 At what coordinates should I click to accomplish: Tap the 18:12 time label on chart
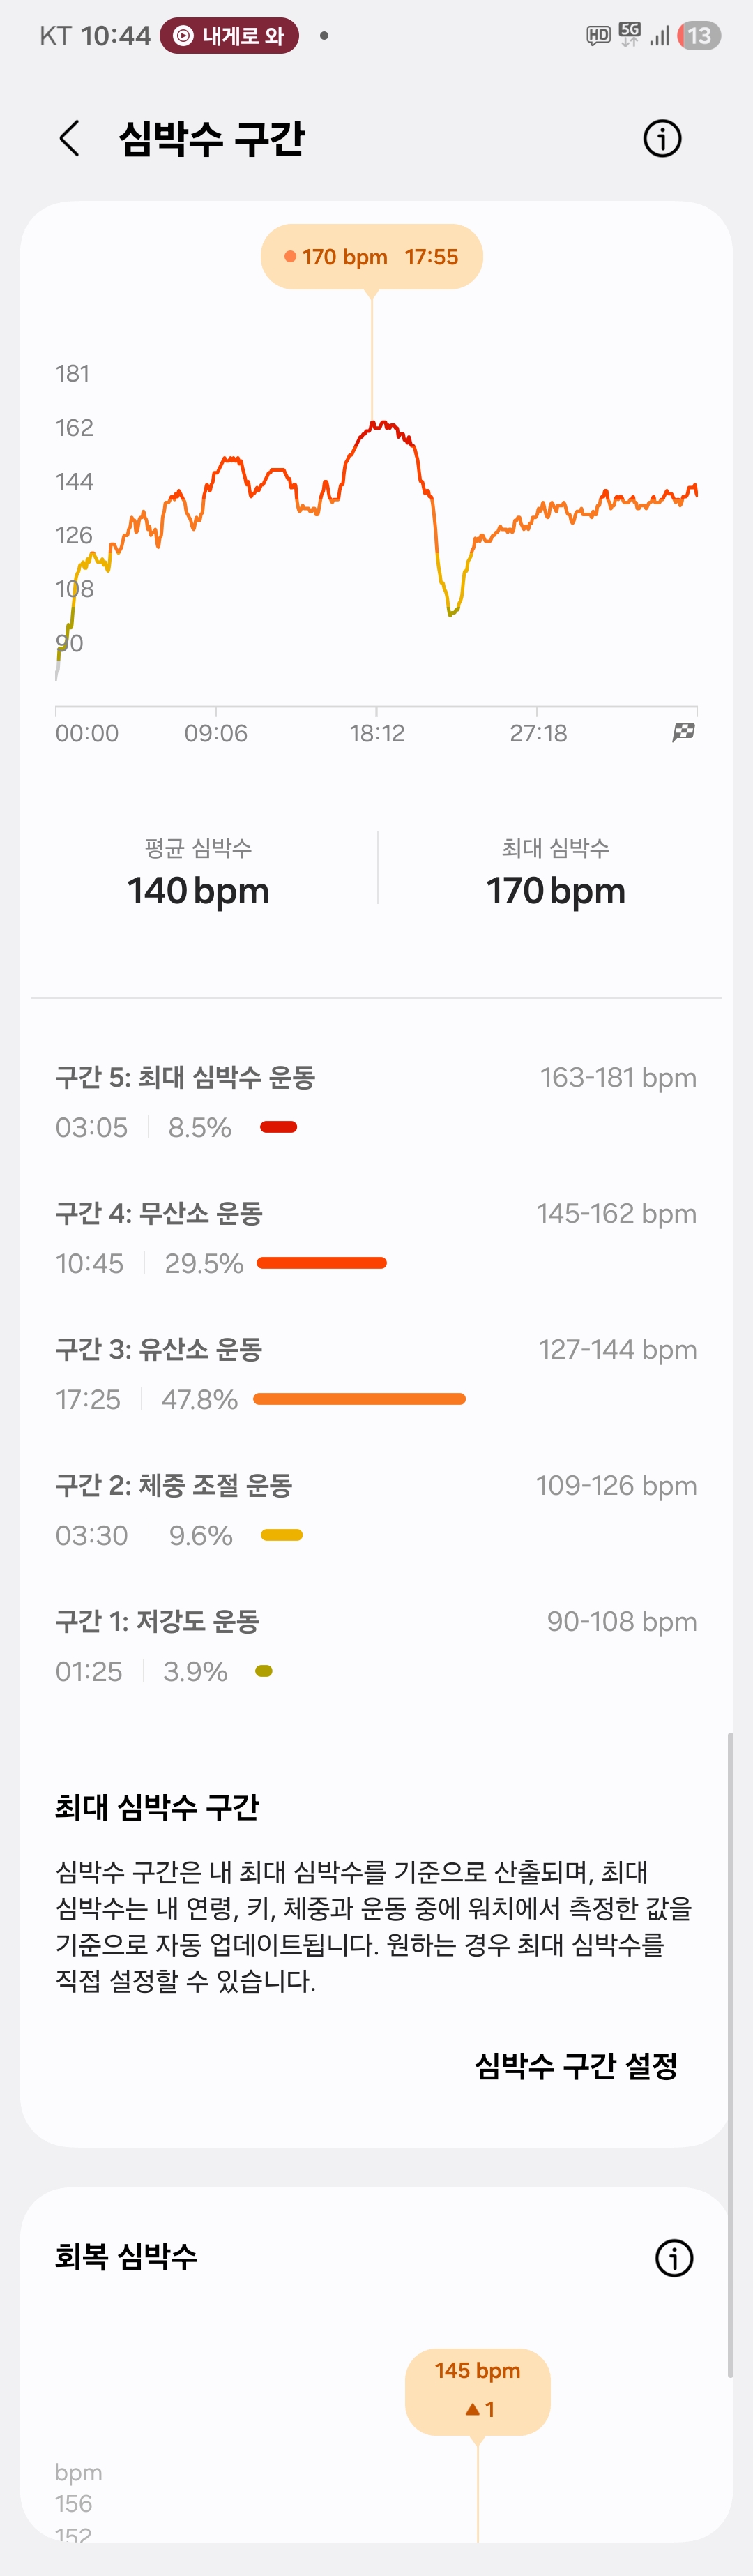point(377,733)
